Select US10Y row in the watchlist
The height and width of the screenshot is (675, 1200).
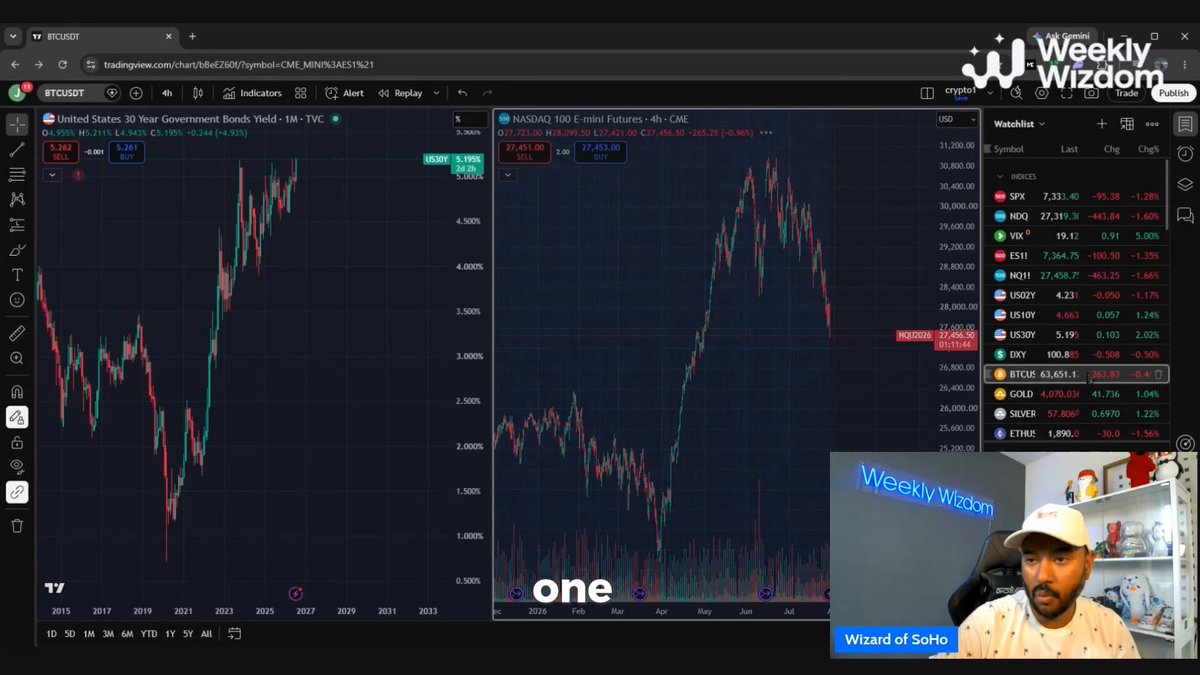(1076, 315)
